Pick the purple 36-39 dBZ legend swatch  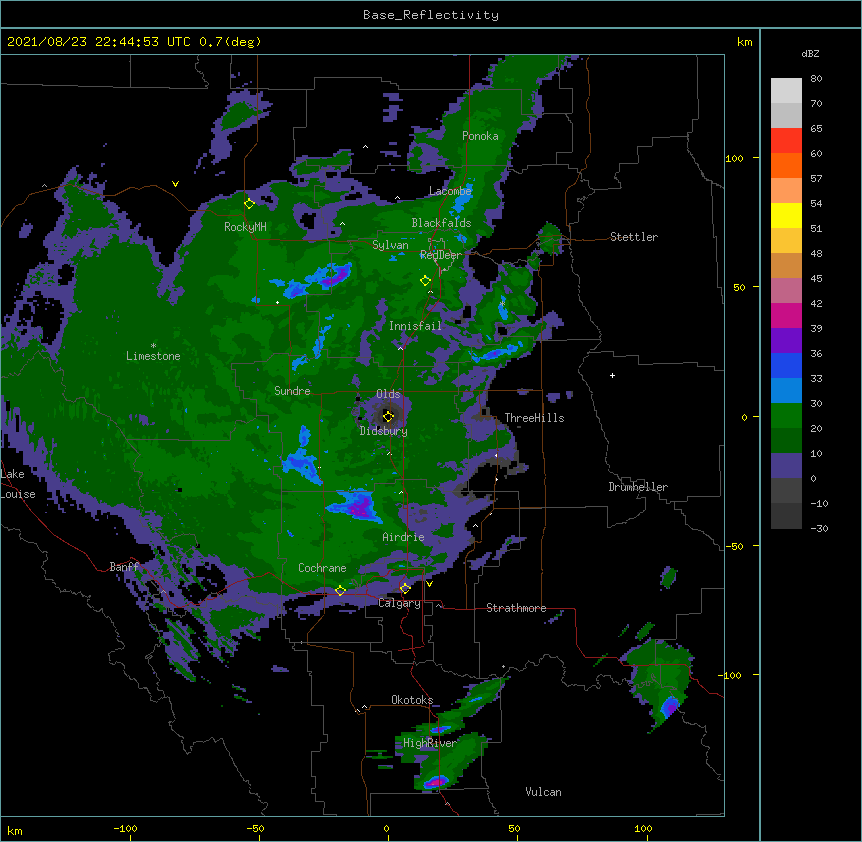(786, 341)
